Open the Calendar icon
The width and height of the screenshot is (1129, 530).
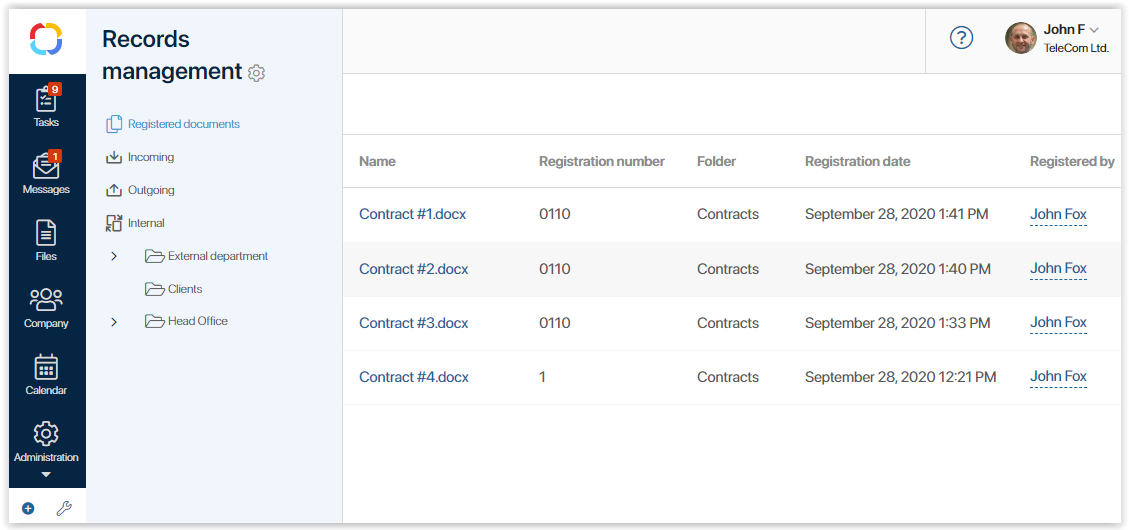(46, 367)
